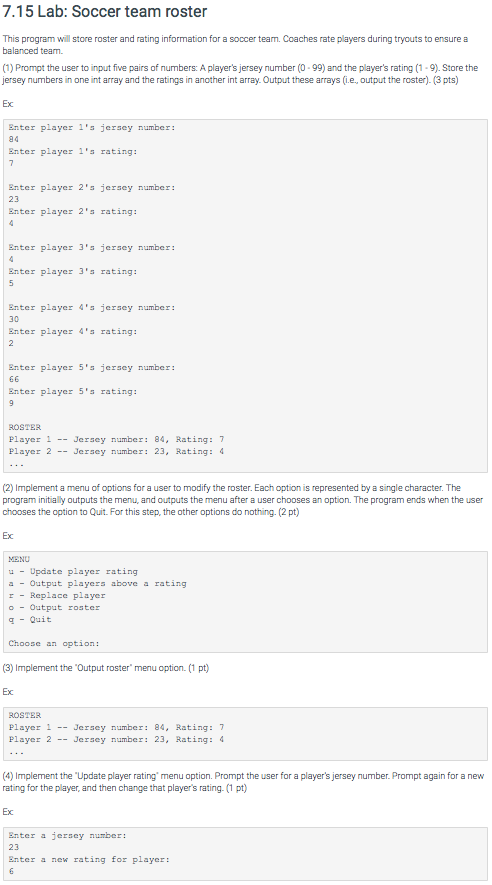This screenshot has height=885, width=492.
Task: Click 'Enter player 3's jersey number:' line
Action: (x=92, y=248)
